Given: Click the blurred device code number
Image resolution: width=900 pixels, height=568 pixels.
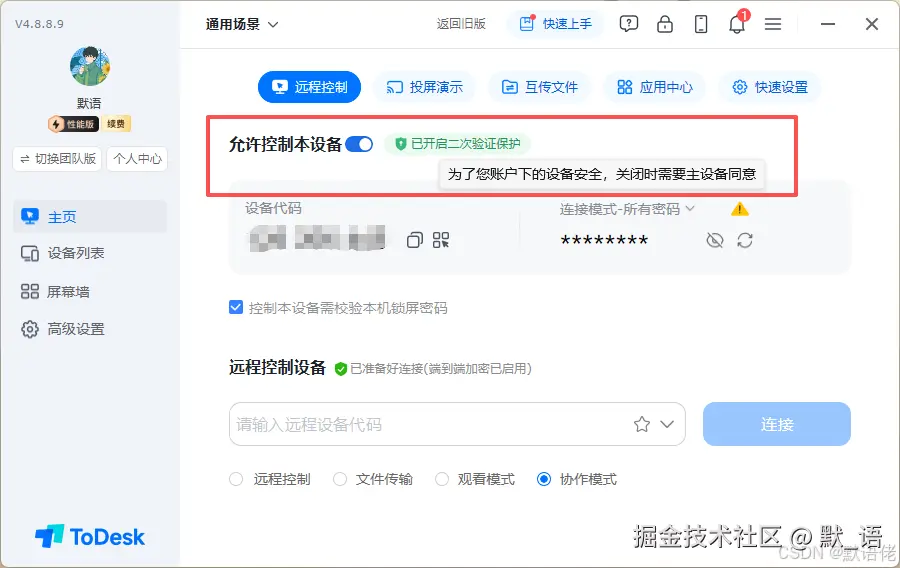Looking at the screenshot, I should click(x=317, y=238).
